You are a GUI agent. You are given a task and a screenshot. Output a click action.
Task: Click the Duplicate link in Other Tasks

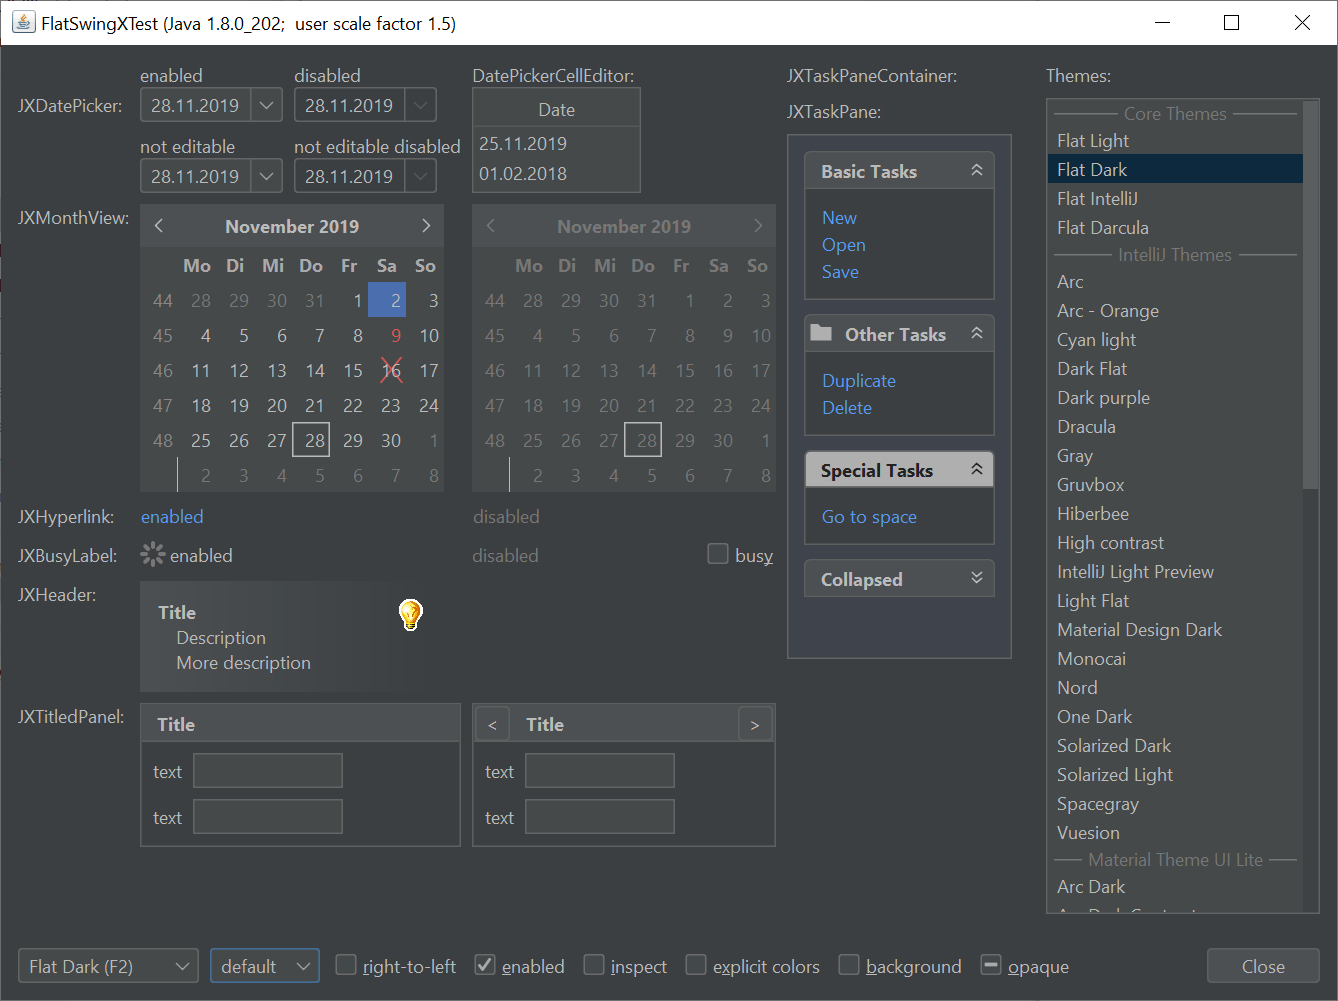[x=858, y=381]
